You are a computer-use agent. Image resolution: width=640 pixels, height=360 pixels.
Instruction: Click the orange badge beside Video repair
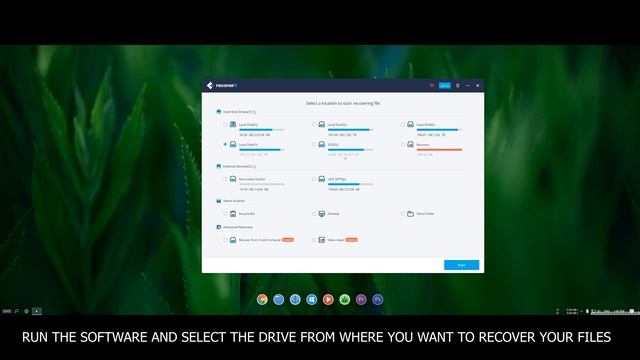tap(351, 240)
